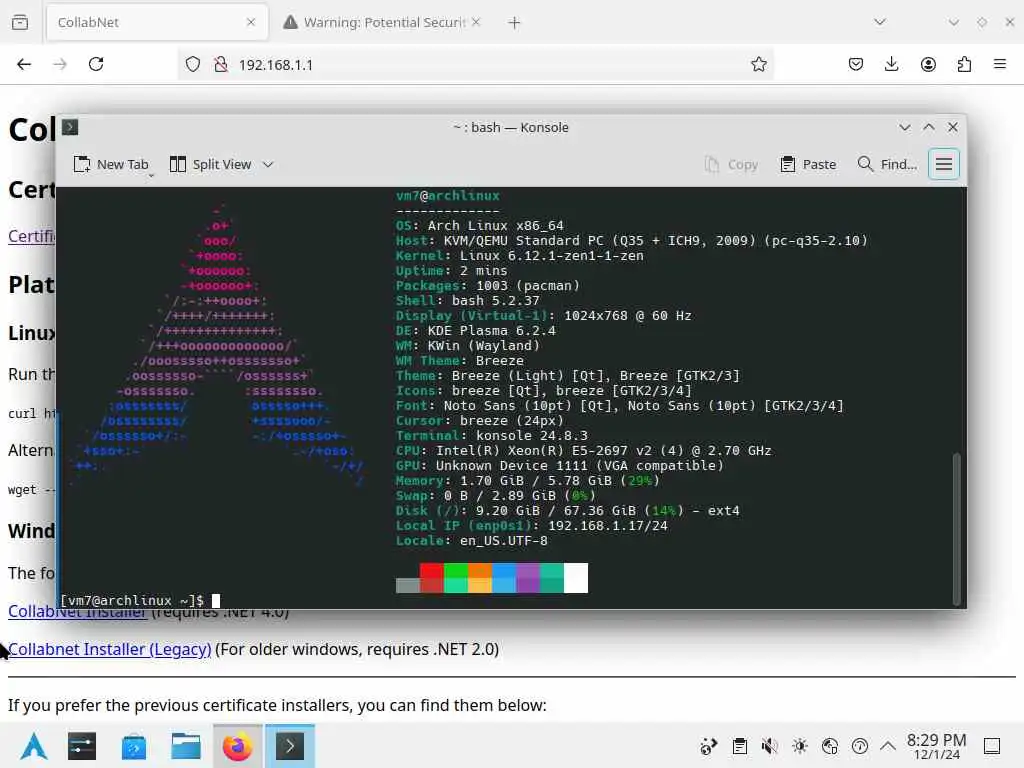Click the white color block in terminal palette
This screenshot has width=1024, height=768.
(575, 578)
